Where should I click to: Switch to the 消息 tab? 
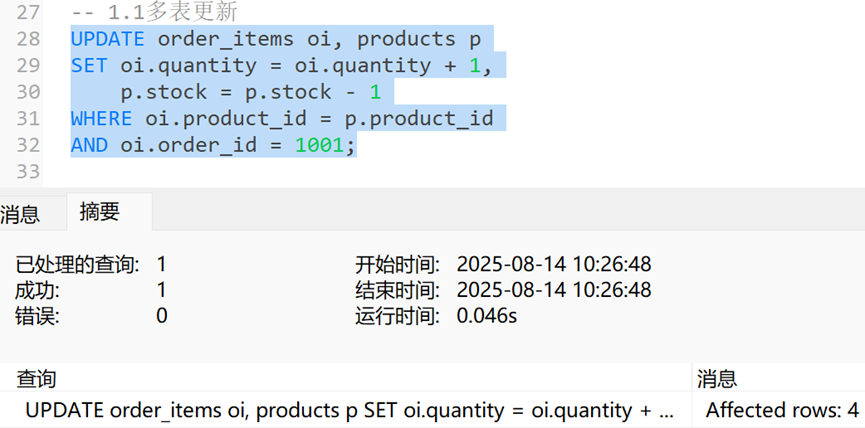[x=20, y=213]
